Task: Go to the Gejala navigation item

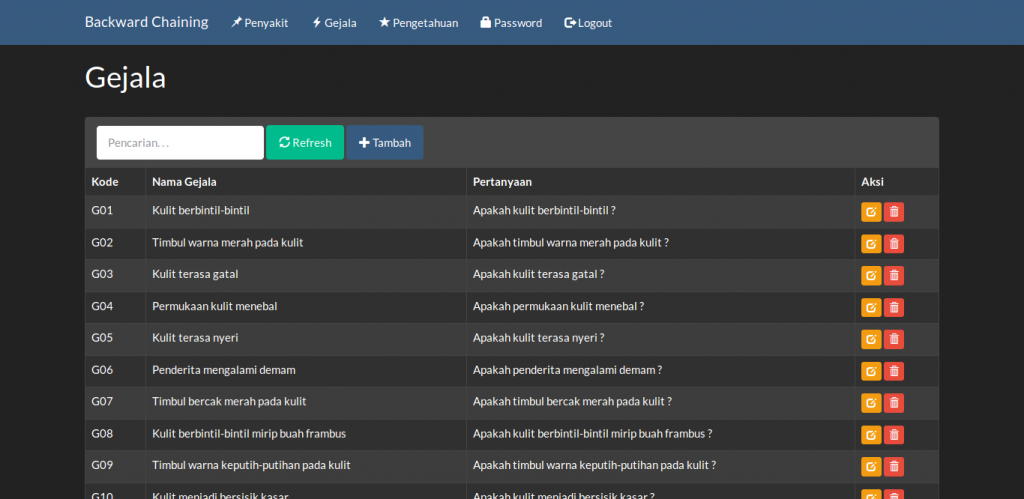Action: coord(334,23)
